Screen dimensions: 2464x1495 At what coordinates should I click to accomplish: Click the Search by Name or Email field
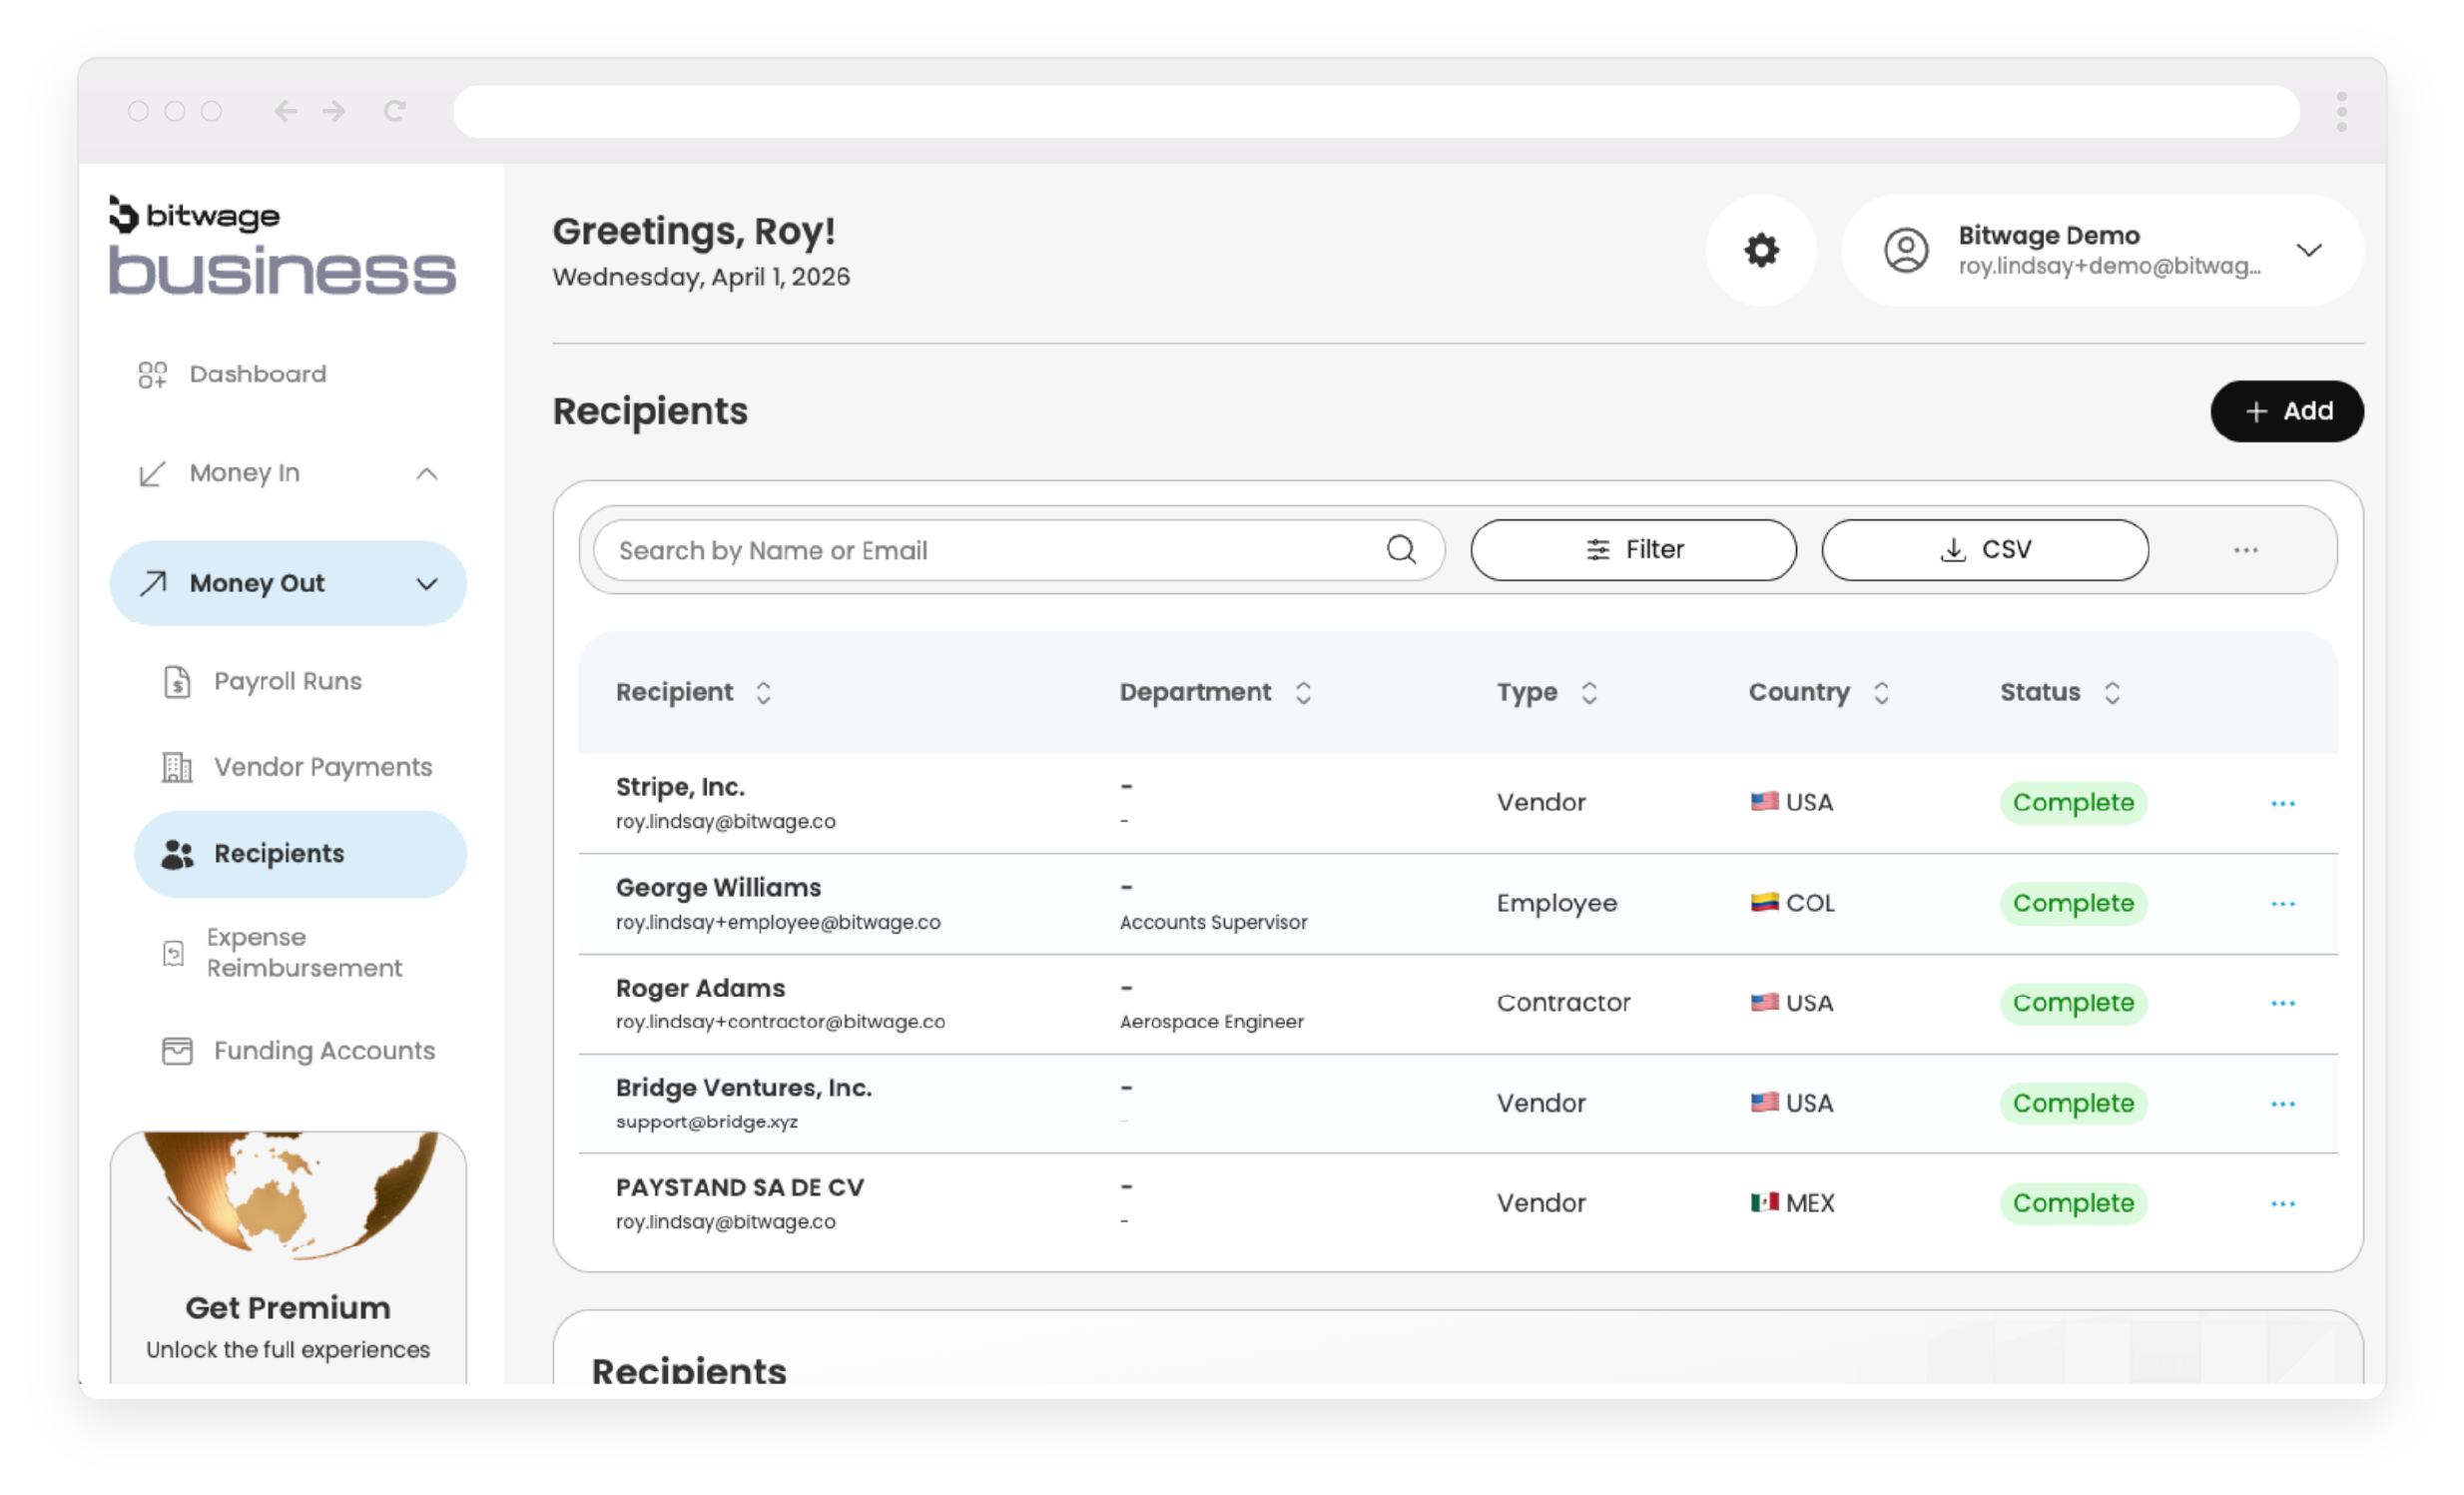point(1018,550)
